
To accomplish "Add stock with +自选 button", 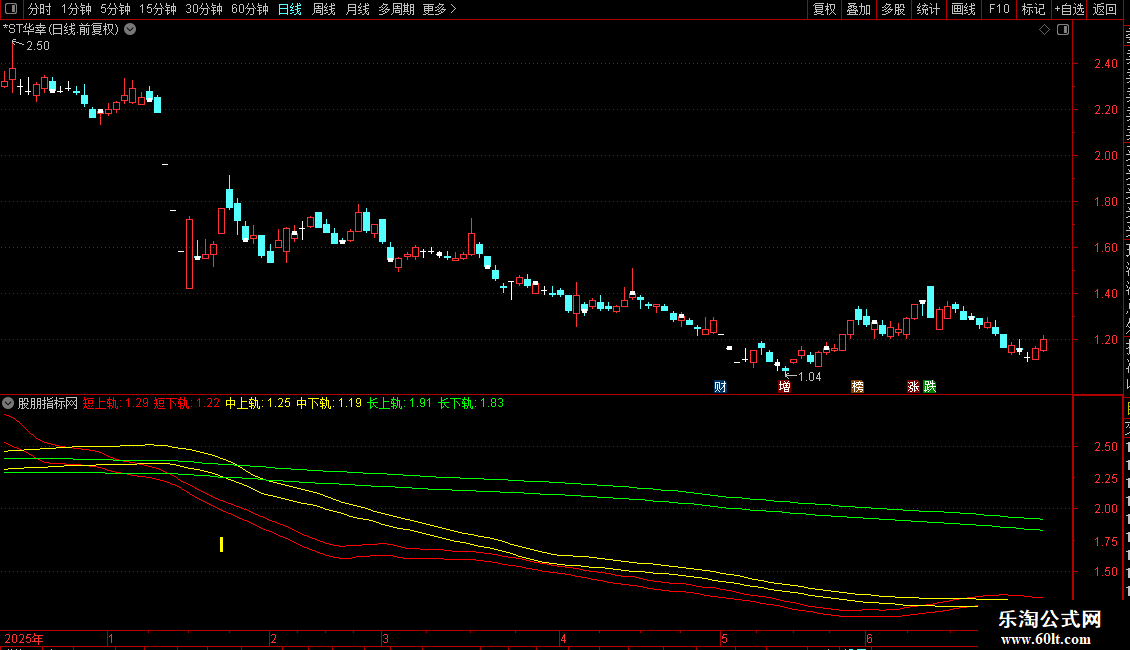I will [x=1069, y=9].
